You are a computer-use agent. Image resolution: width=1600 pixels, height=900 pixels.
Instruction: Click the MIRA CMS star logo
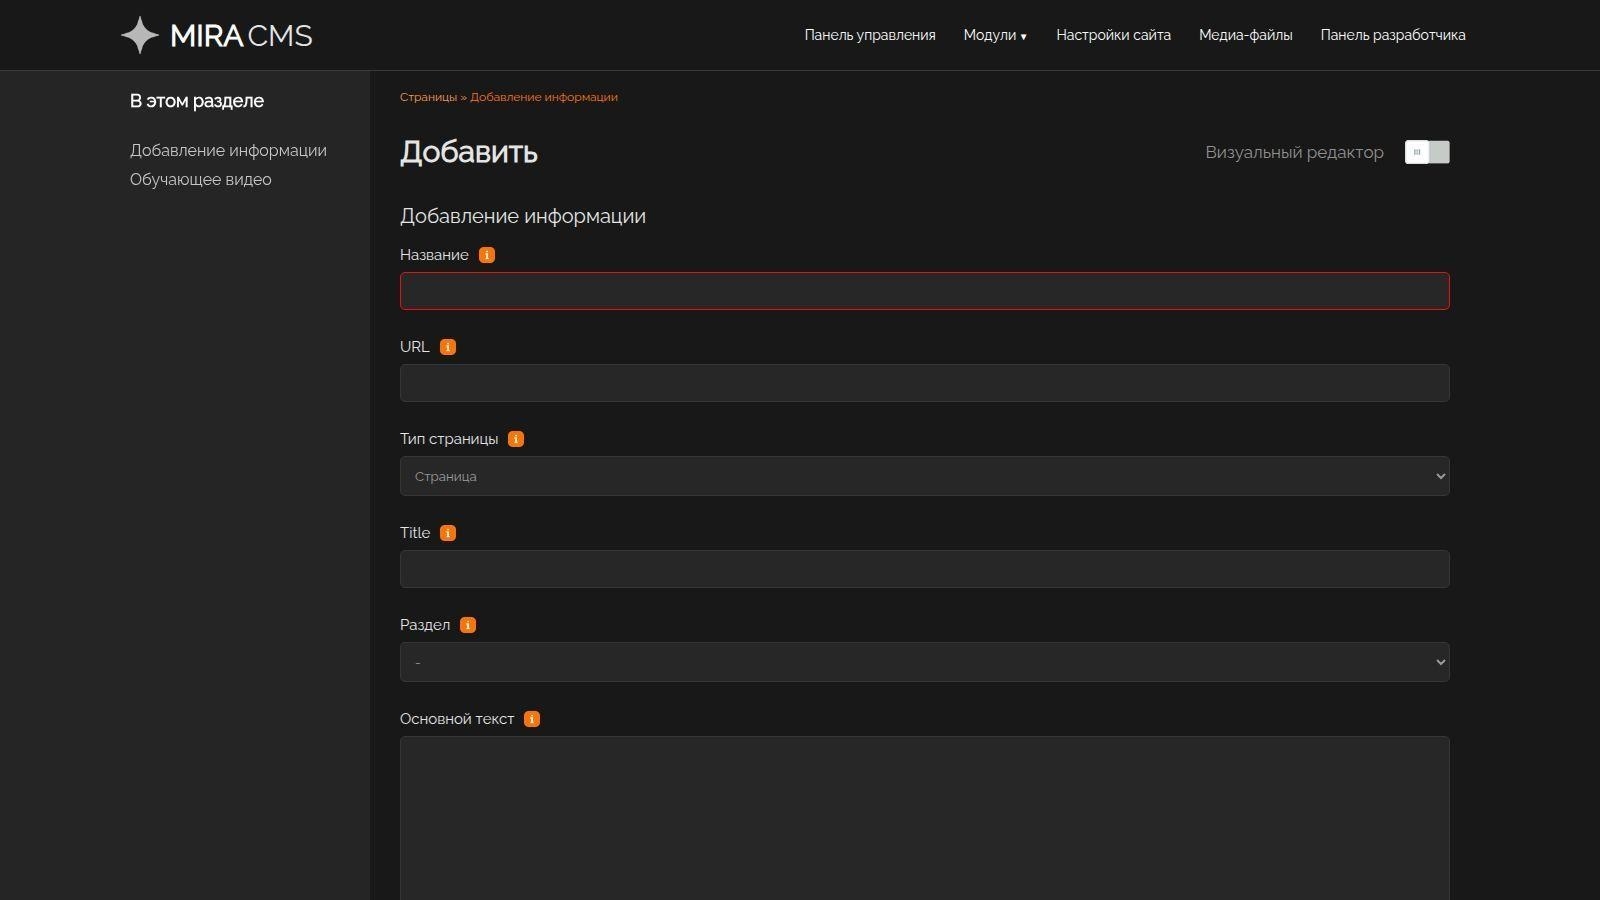[x=140, y=35]
